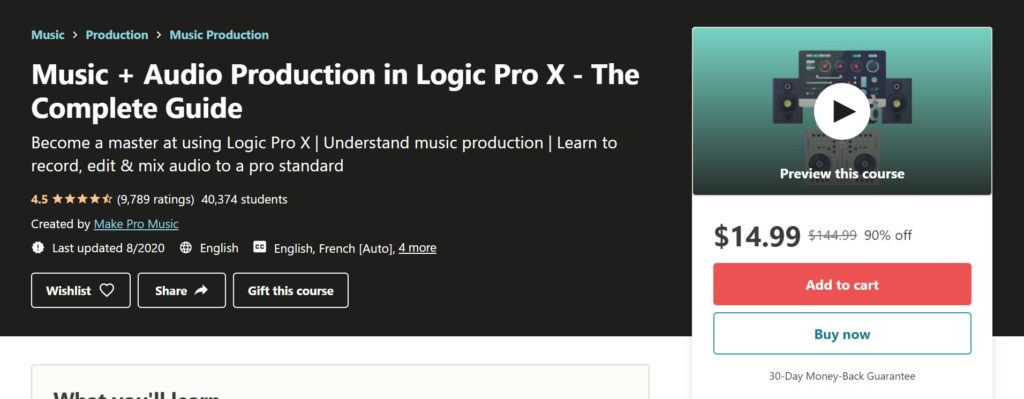Click the Share button

click(182, 291)
